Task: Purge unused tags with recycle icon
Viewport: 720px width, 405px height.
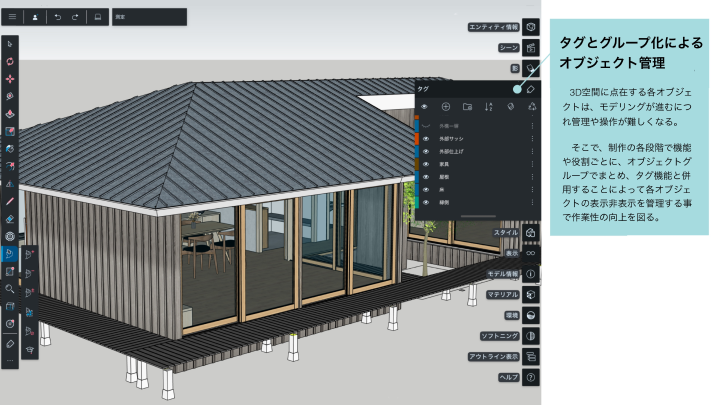Action: point(532,107)
